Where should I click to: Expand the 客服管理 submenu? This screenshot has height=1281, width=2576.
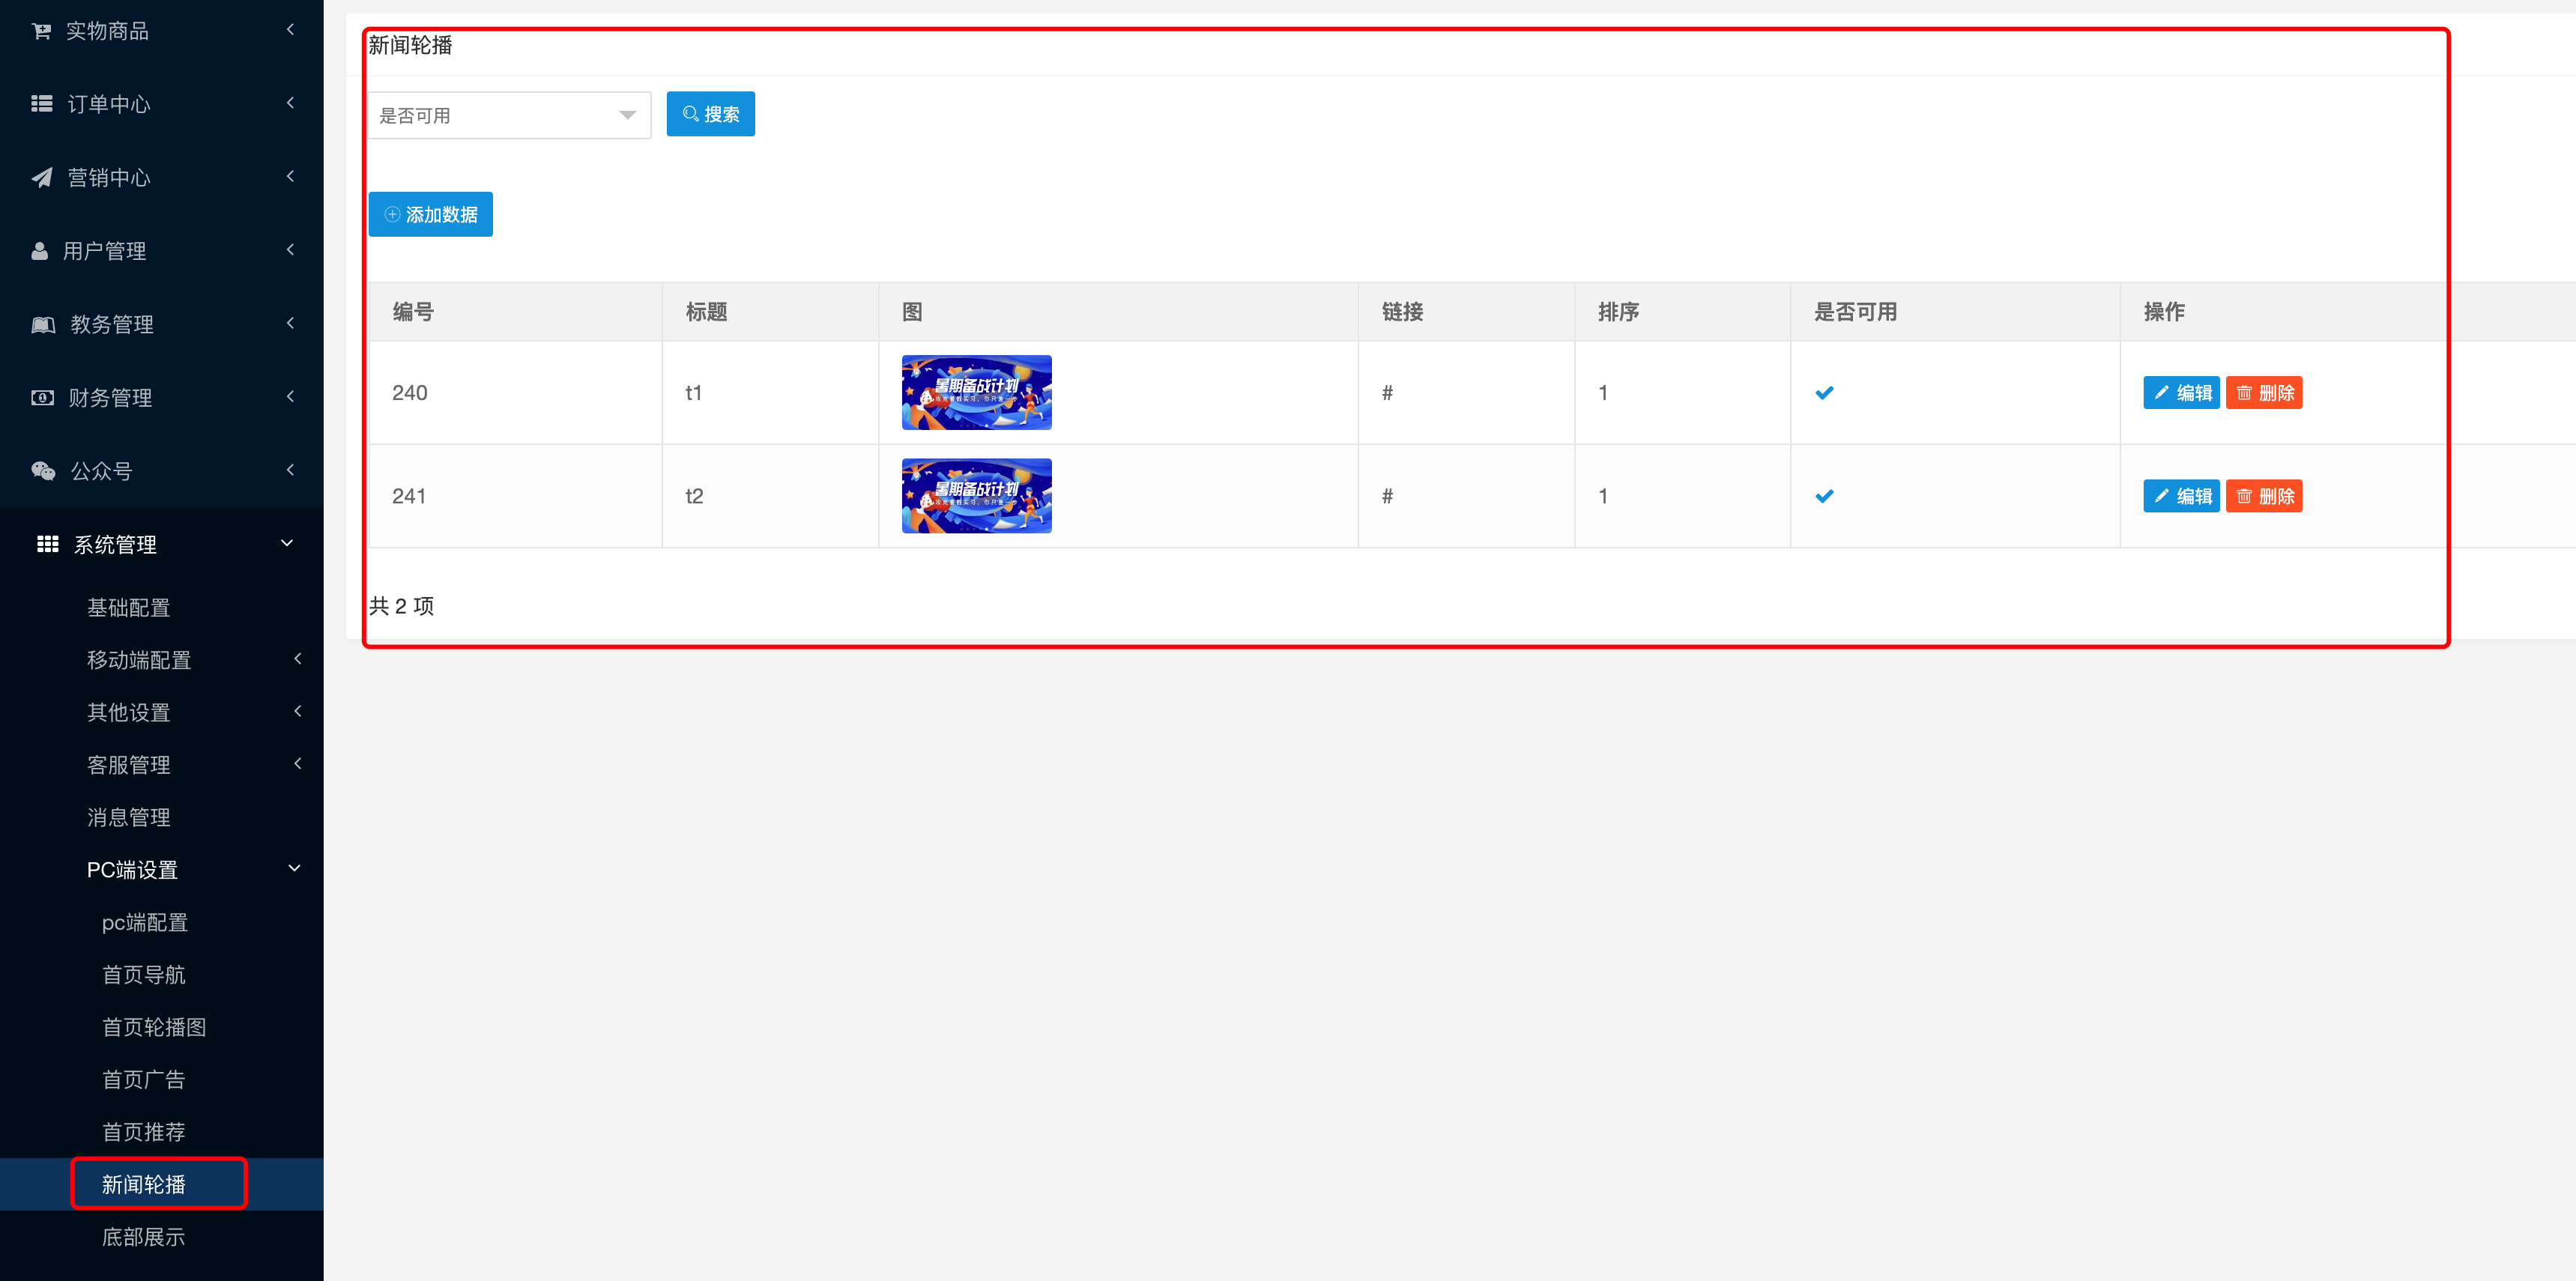click(x=297, y=764)
